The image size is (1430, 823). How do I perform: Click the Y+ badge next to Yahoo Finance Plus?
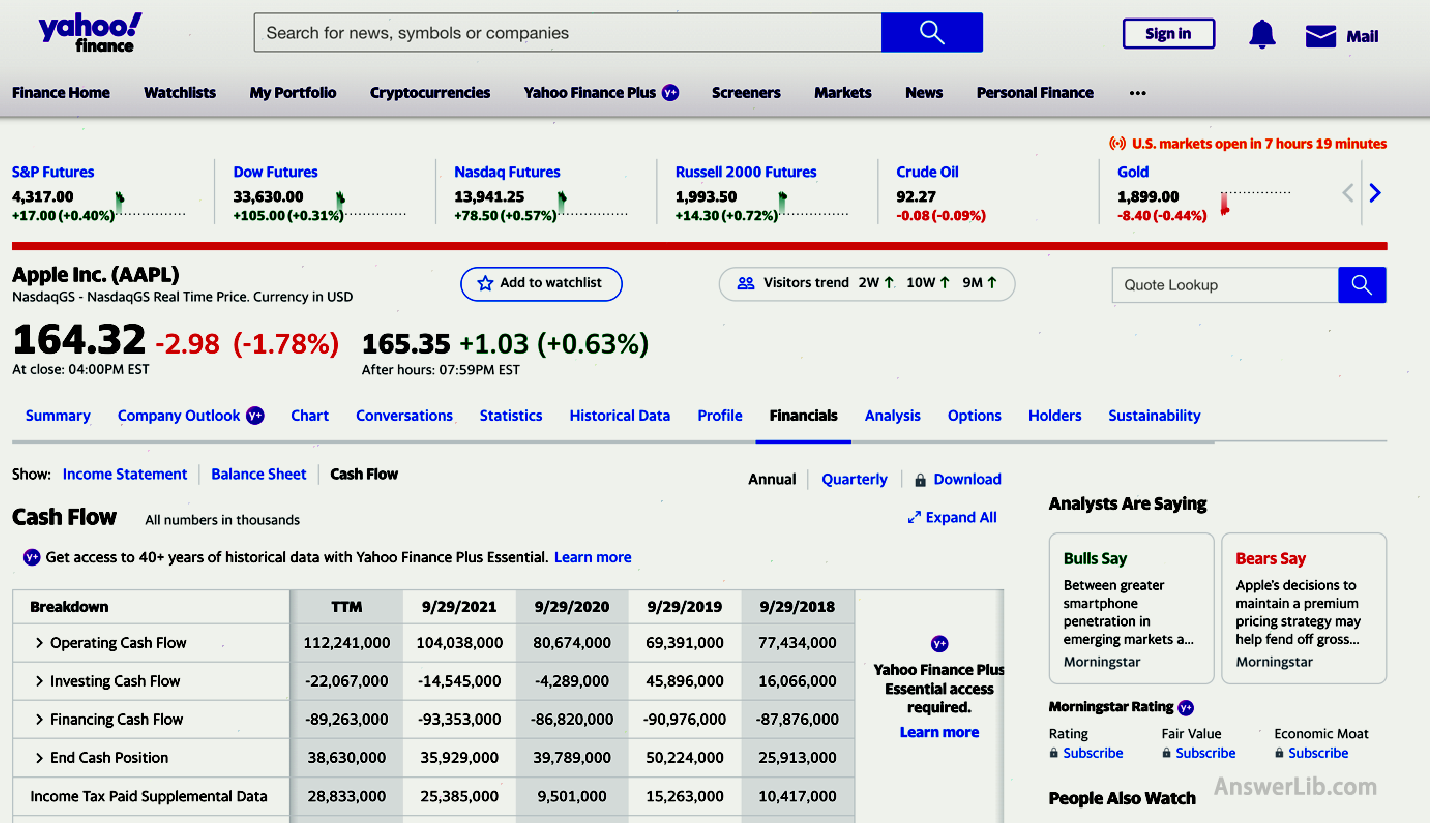pos(671,93)
